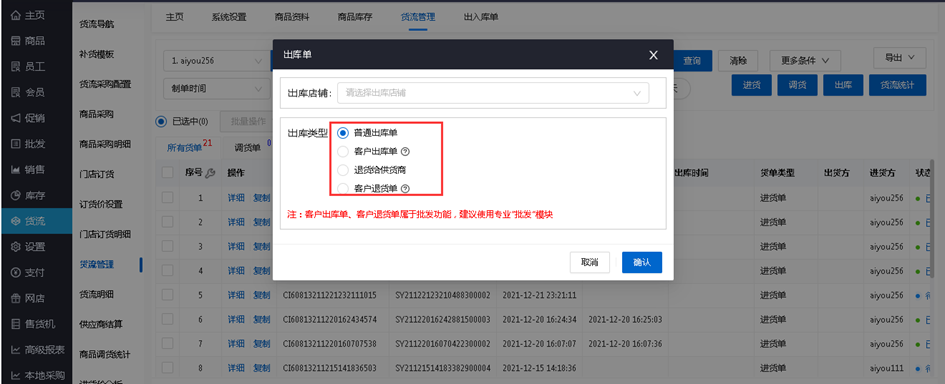Click the blue 货流统计 button
The width and height of the screenshot is (945, 384).
(x=898, y=86)
